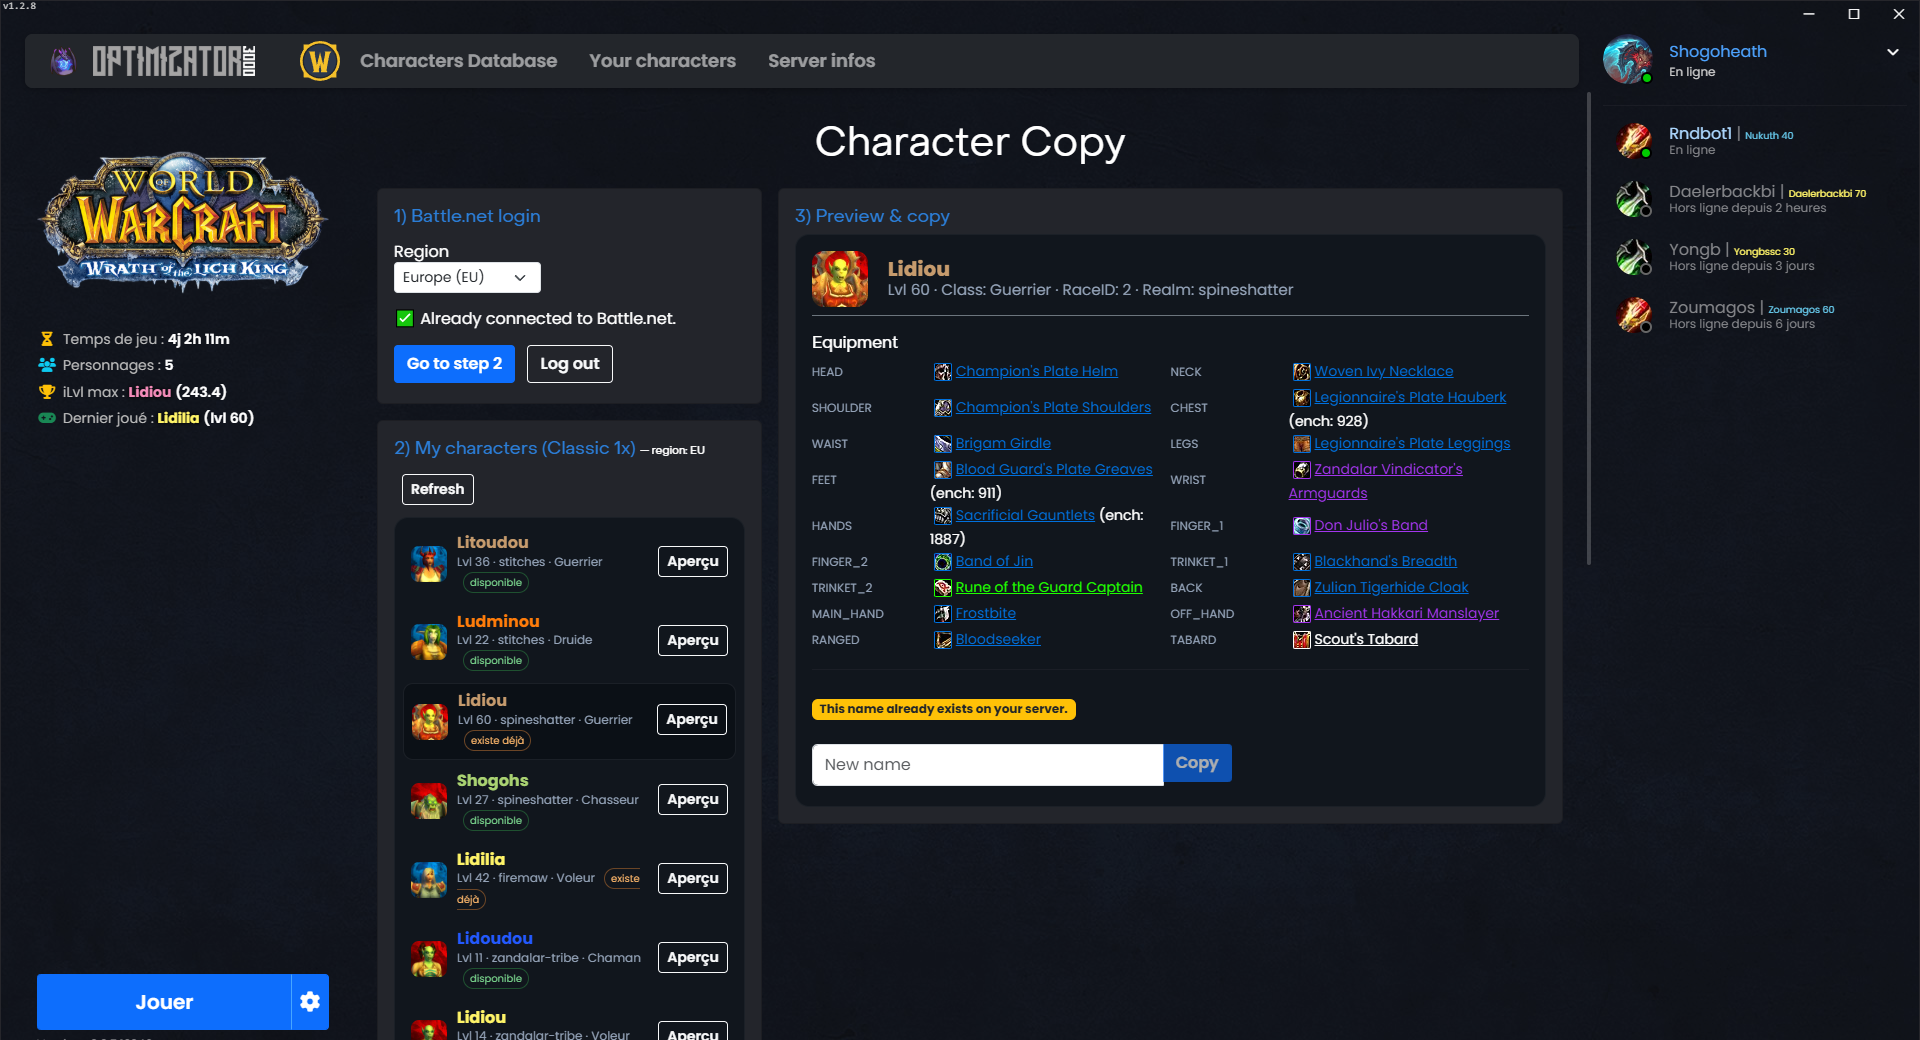1920x1040 pixels.
Task: Click the main page vertical scrollbar
Action: 1588,330
